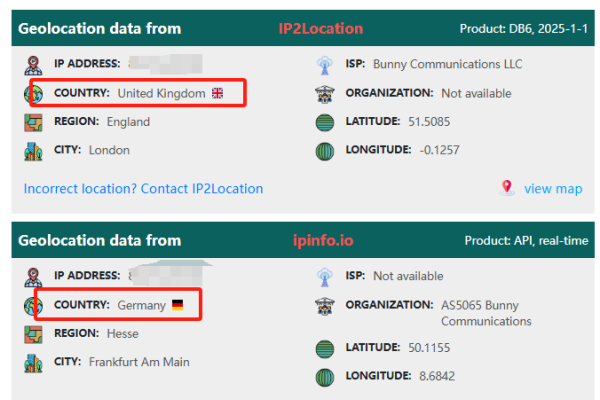Open the view map link
Screen dimensions: 600x400
553,188
